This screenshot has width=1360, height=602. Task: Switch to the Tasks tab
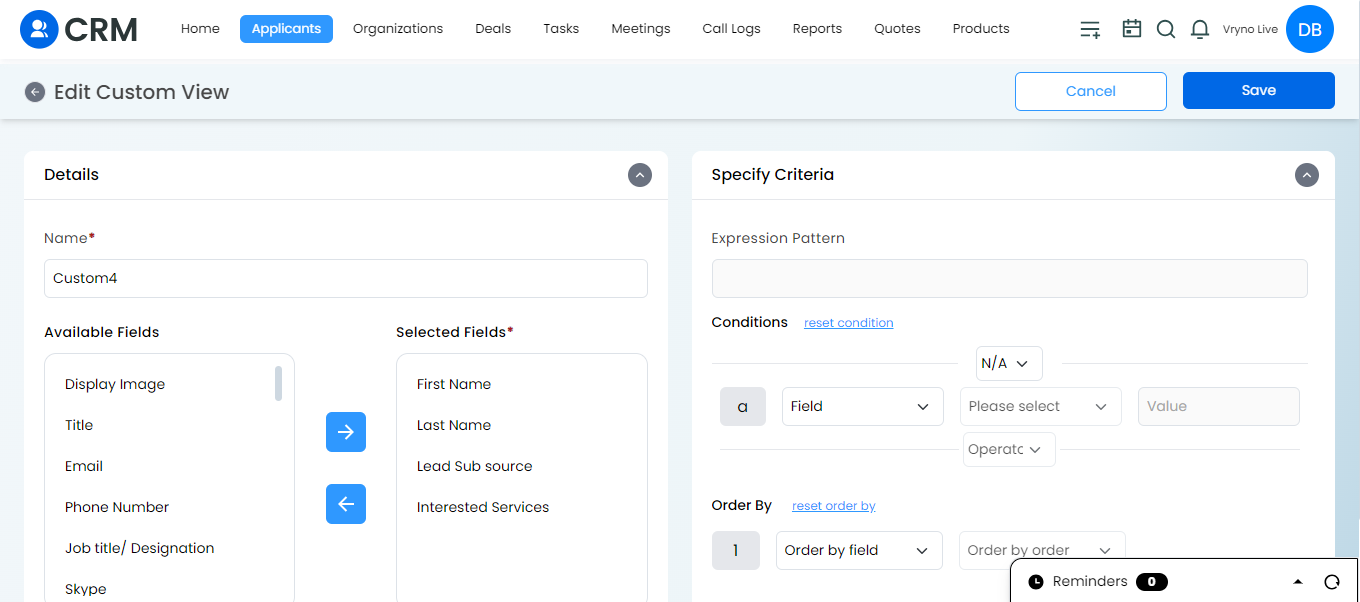[561, 29]
